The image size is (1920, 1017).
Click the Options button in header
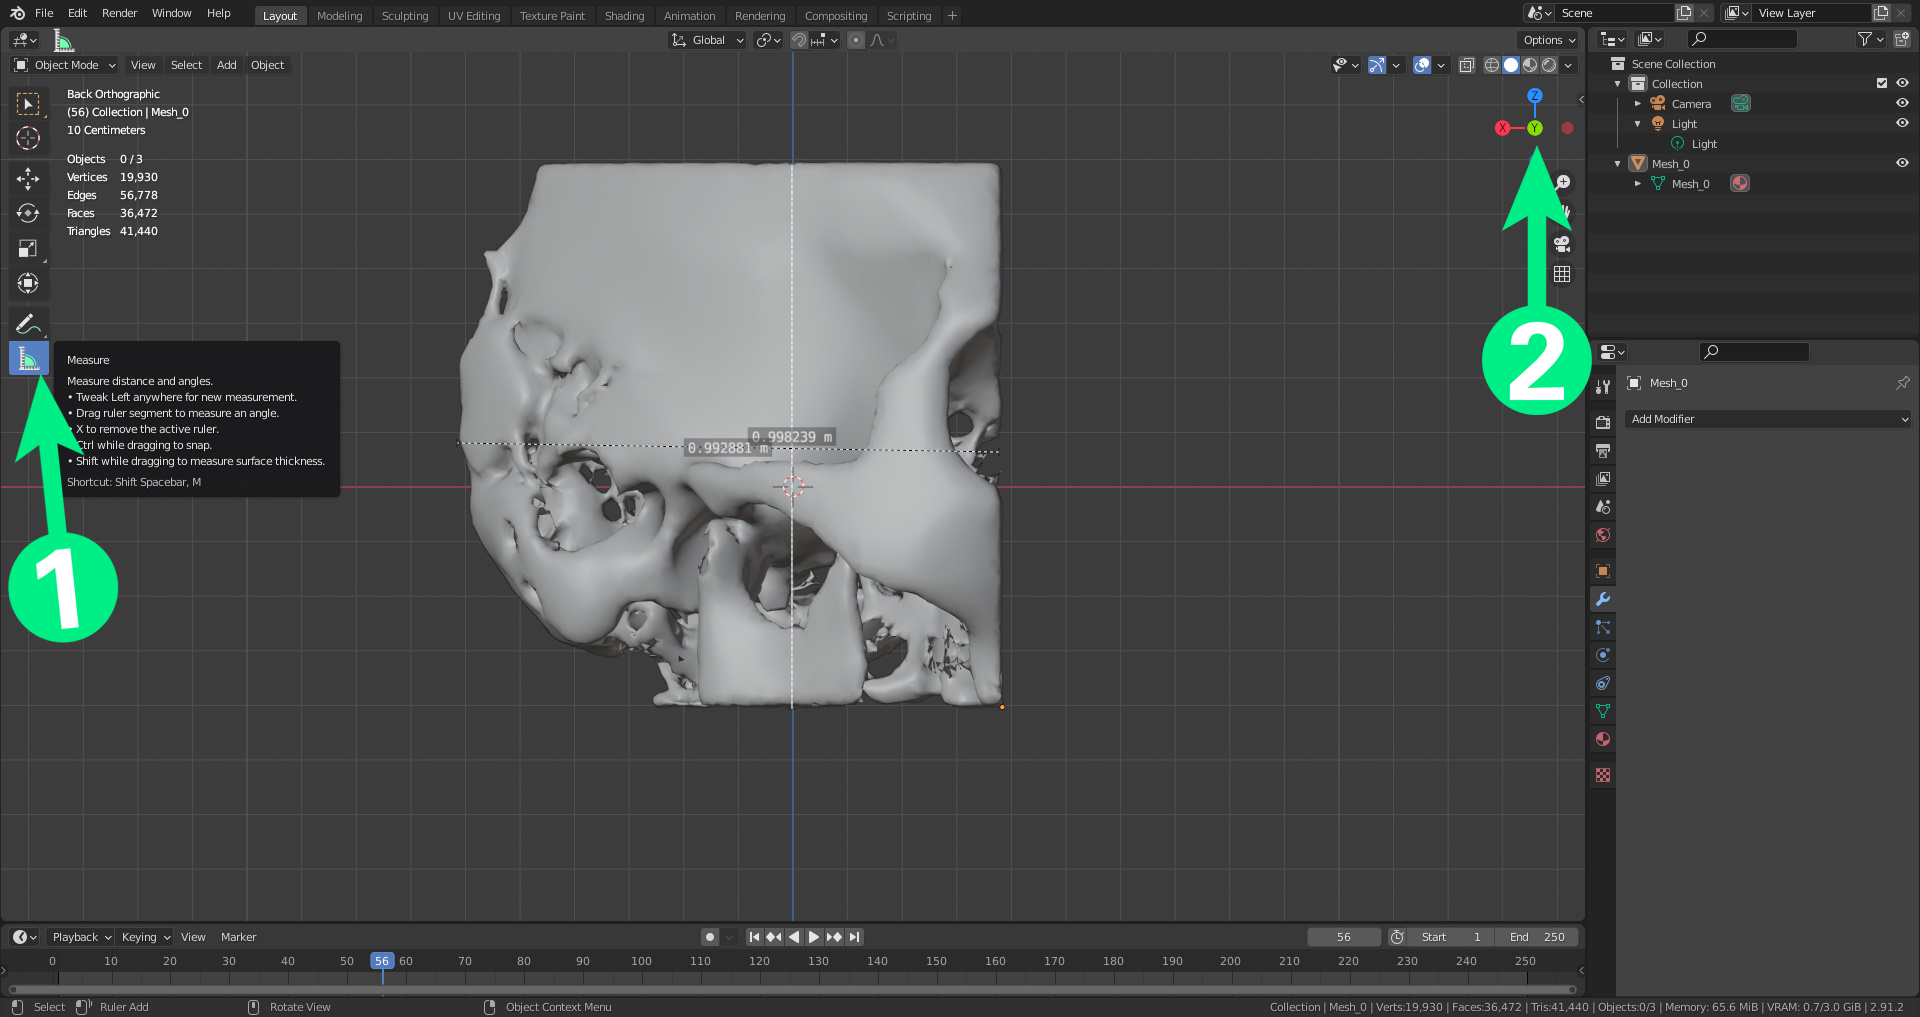[x=1547, y=40]
